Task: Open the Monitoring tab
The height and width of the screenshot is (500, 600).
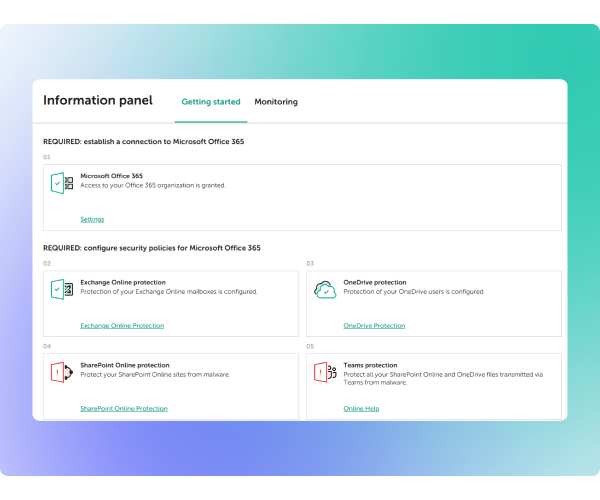Action: point(276,102)
